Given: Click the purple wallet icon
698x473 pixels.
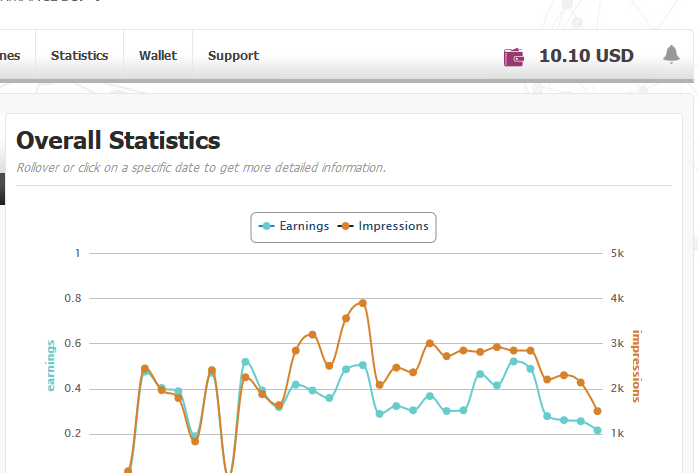Looking at the screenshot, I should pos(513,57).
